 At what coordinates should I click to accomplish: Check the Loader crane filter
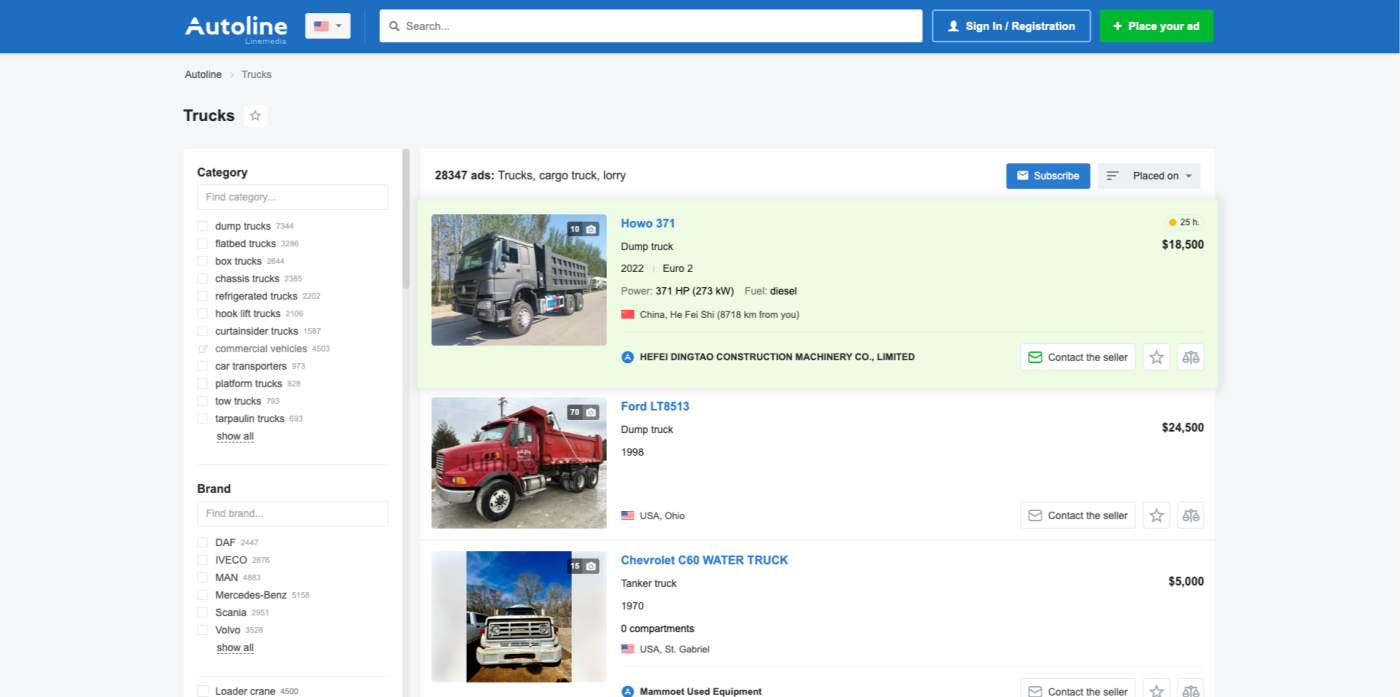(203, 691)
